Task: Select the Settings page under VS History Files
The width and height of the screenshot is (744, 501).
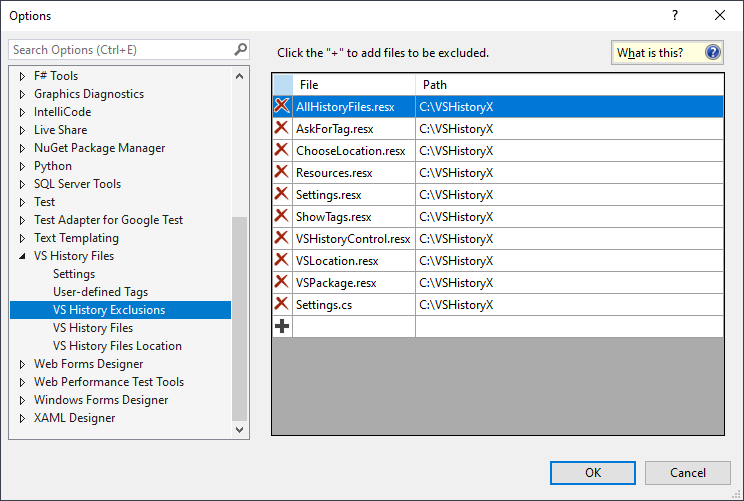Action: pos(74,274)
